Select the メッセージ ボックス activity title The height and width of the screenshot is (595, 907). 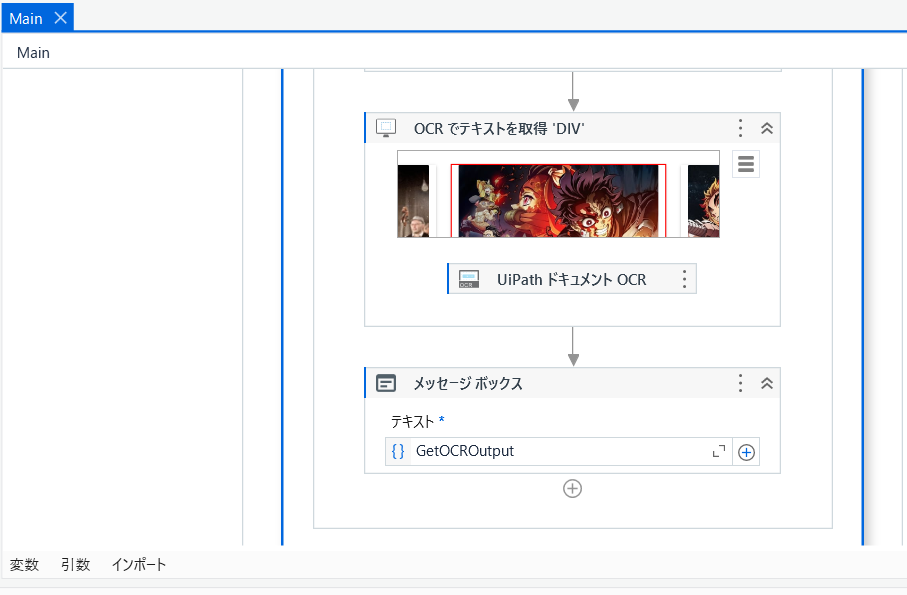[468, 383]
